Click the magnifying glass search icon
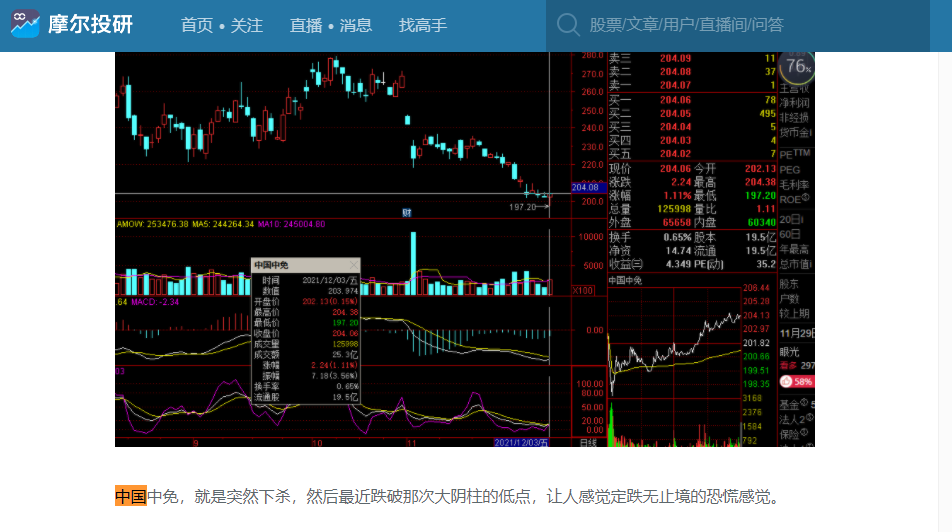 (568, 25)
